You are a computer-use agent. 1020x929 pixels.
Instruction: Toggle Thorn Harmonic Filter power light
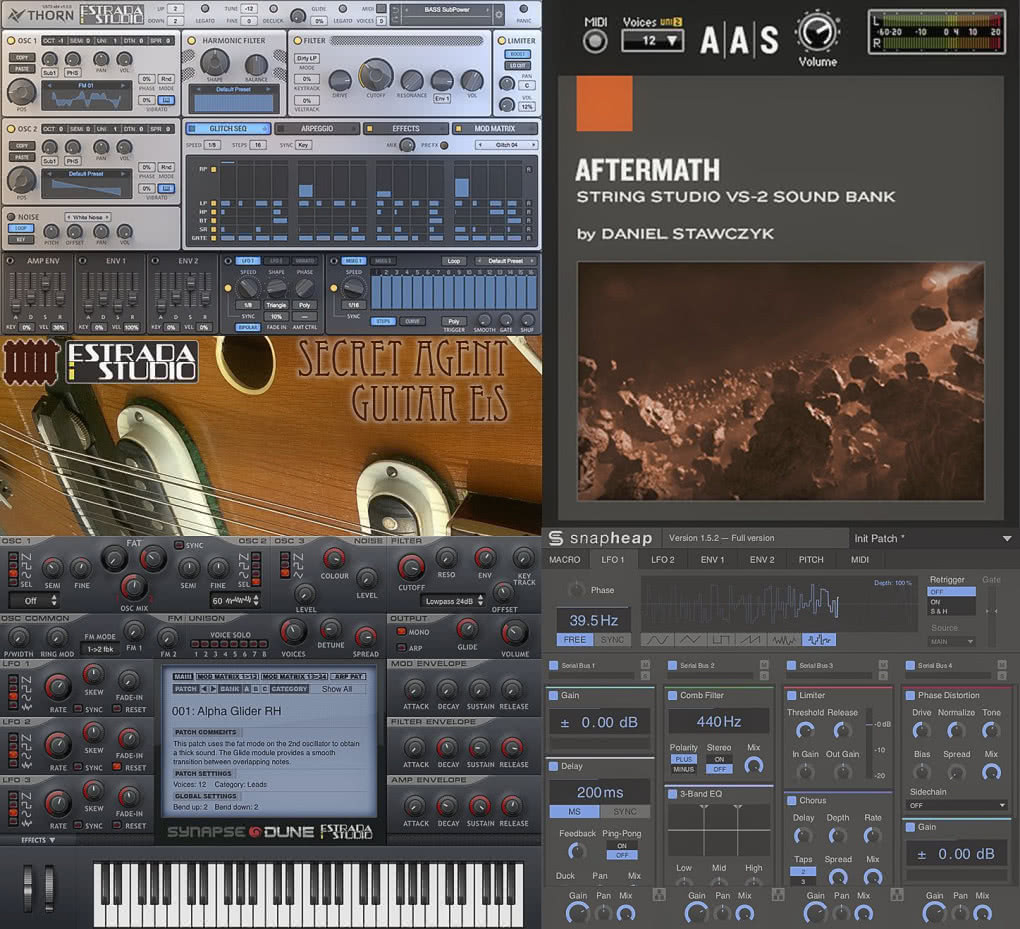tap(191, 40)
